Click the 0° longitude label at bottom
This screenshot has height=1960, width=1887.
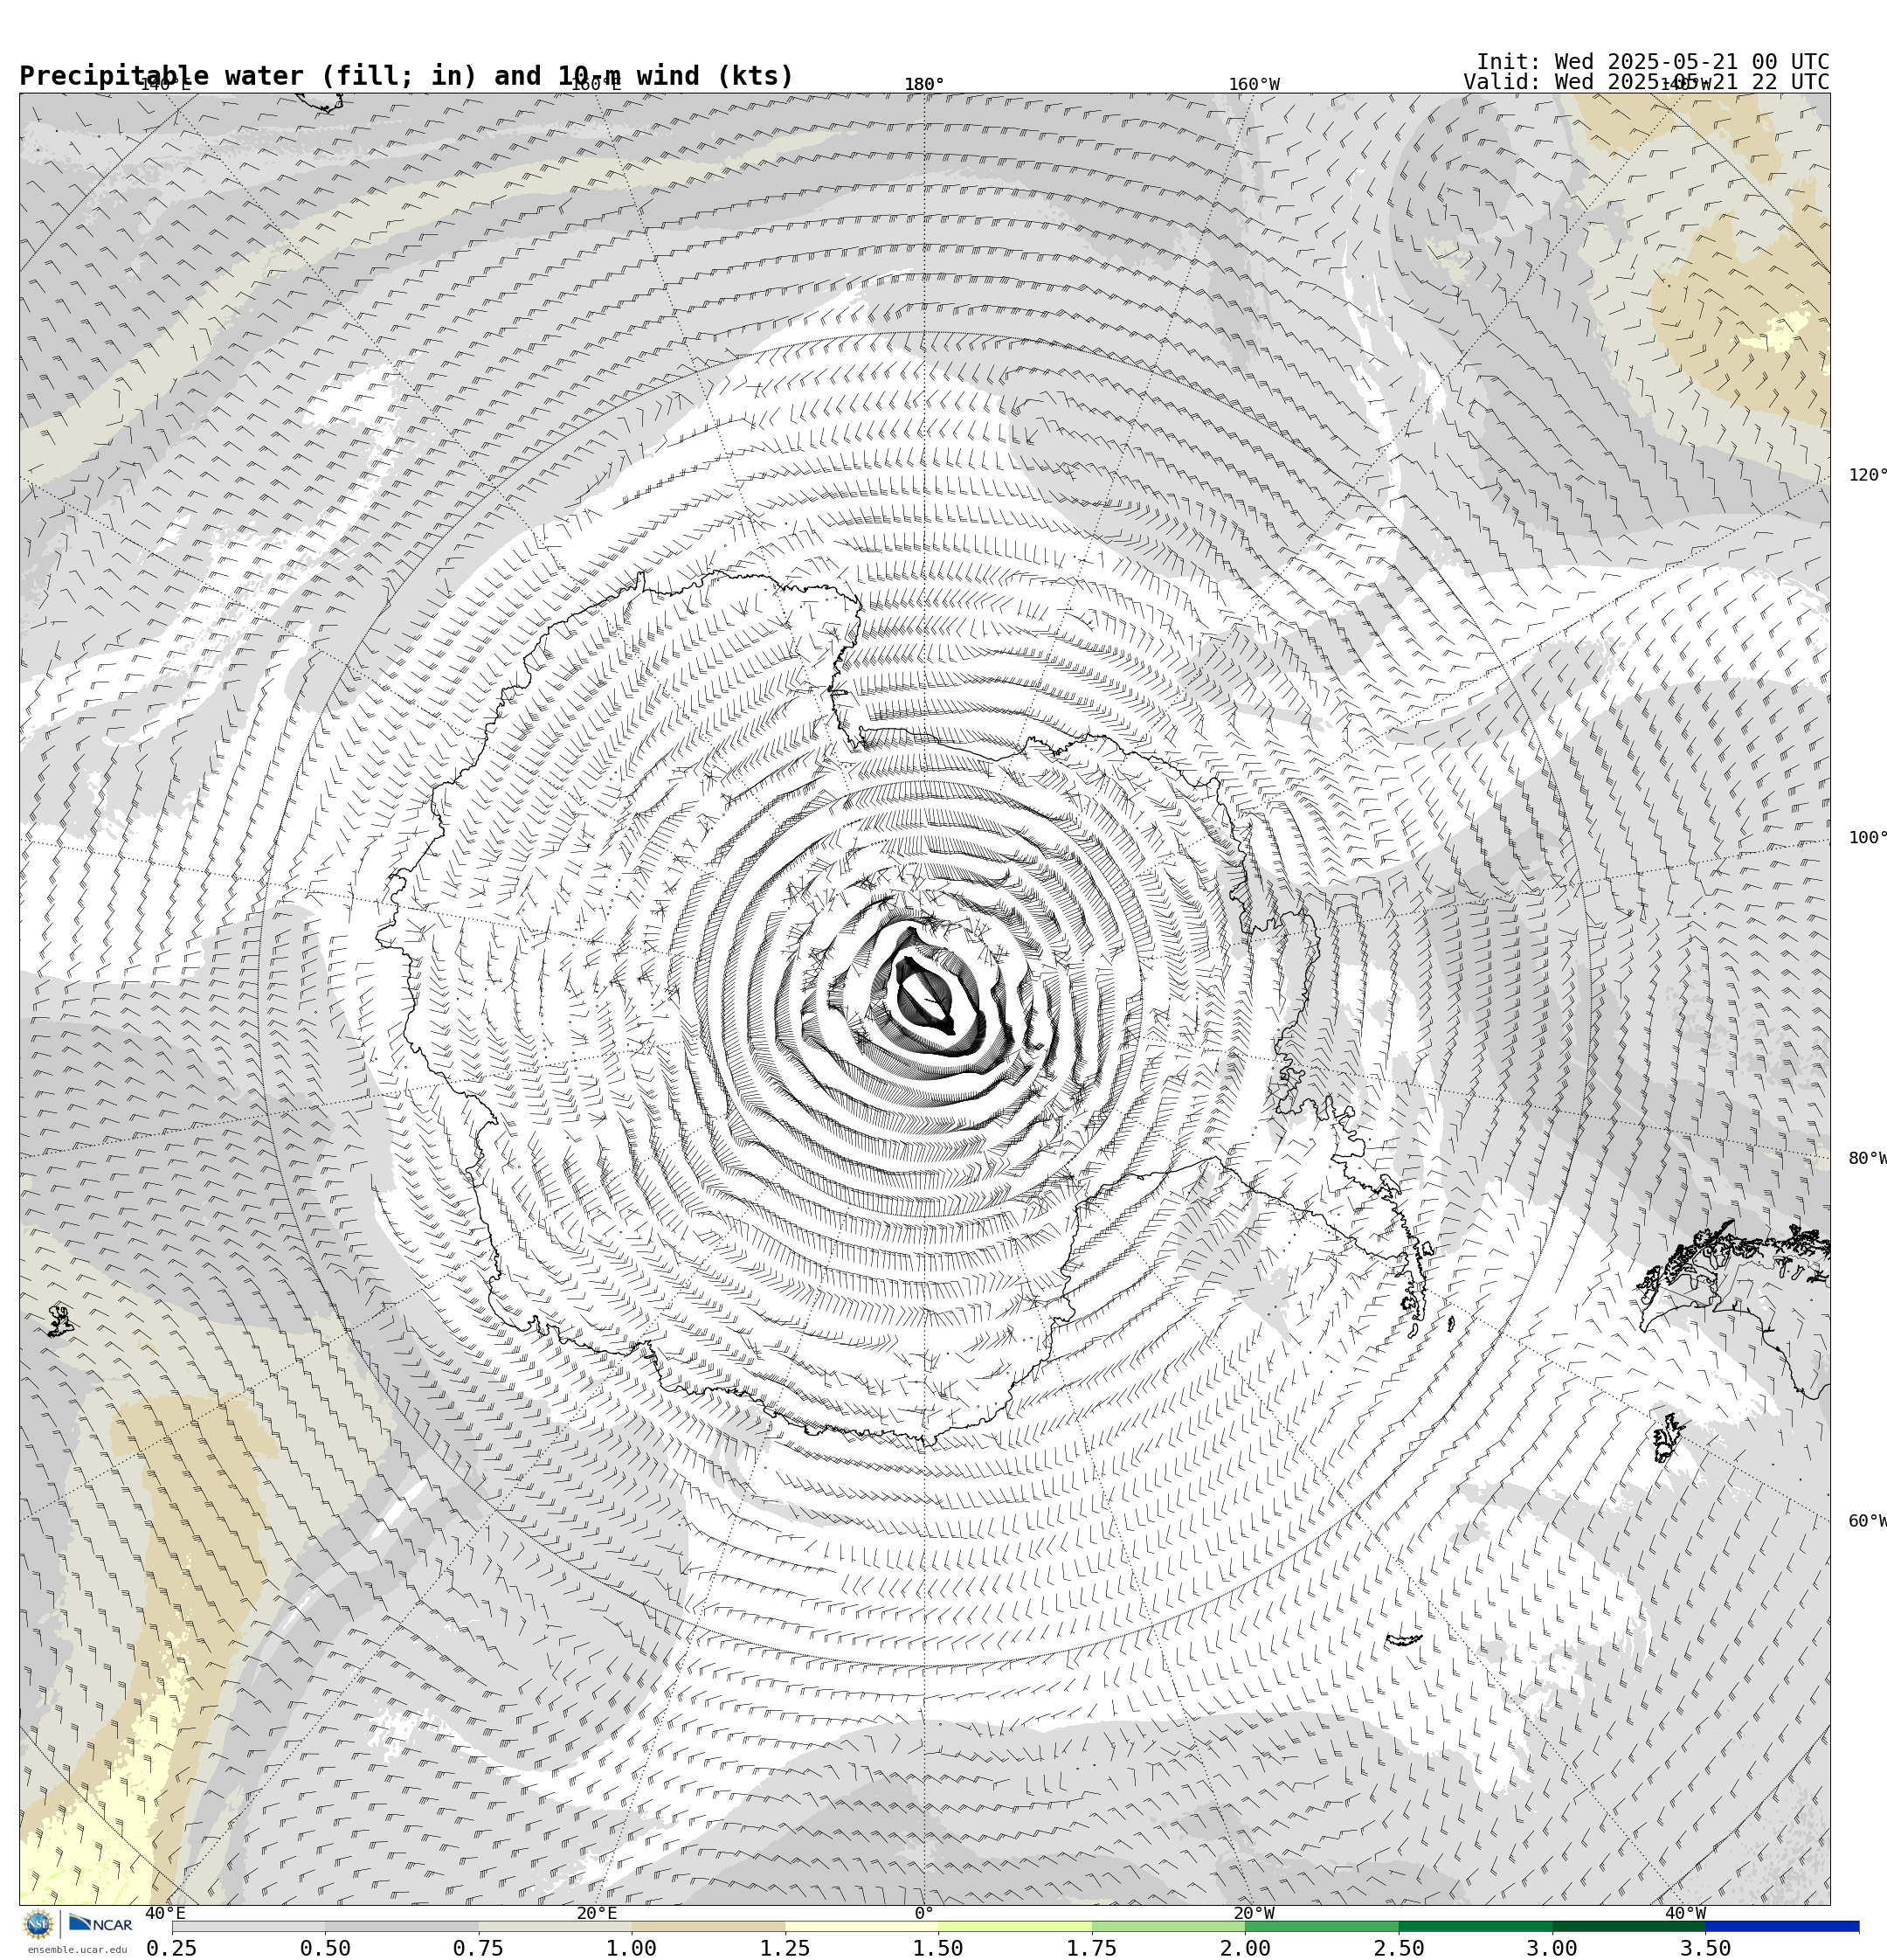pos(924,1914)
